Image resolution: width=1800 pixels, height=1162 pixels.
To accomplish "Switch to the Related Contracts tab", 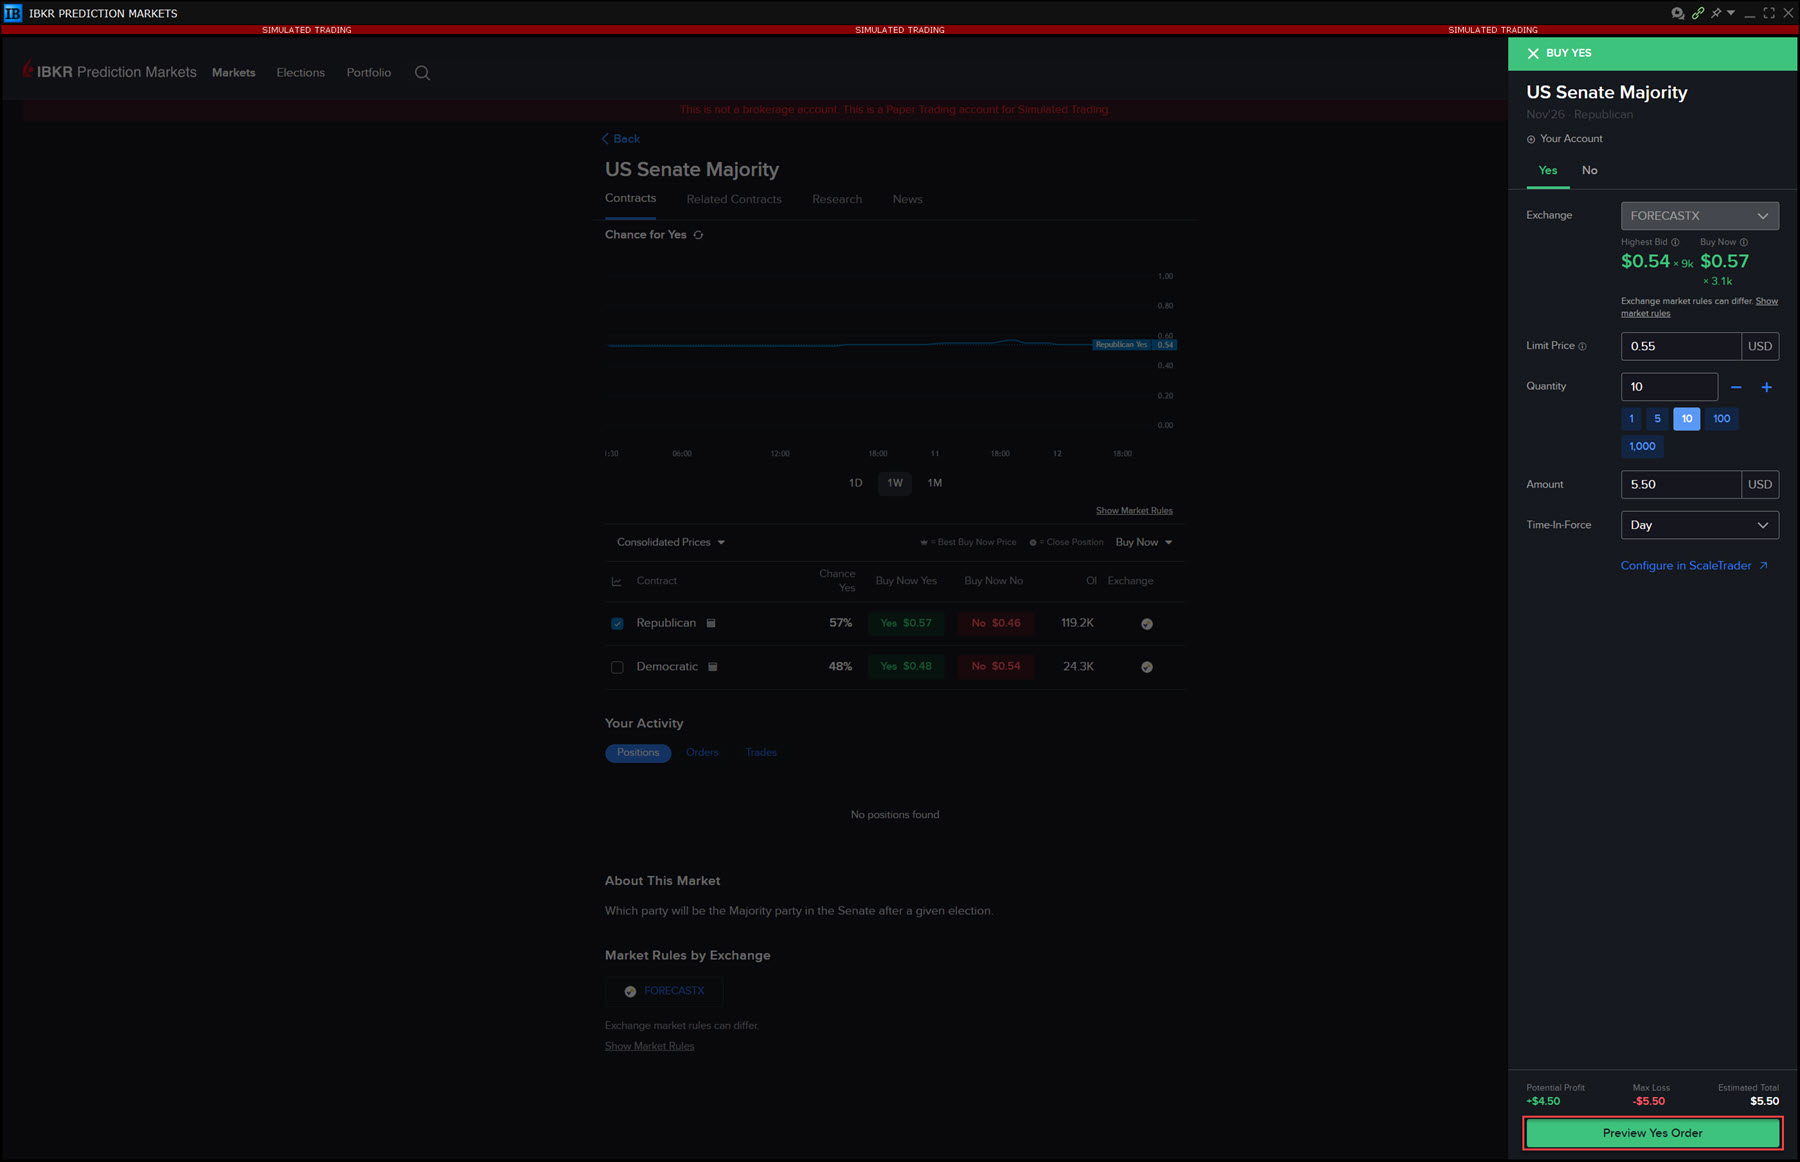I will (734, 200).
